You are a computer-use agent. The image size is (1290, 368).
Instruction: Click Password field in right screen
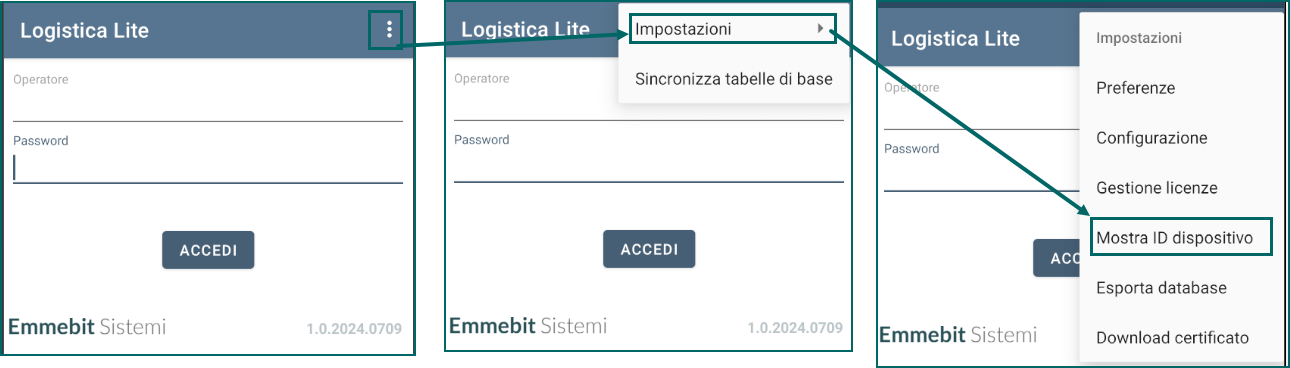pos(982,167)
